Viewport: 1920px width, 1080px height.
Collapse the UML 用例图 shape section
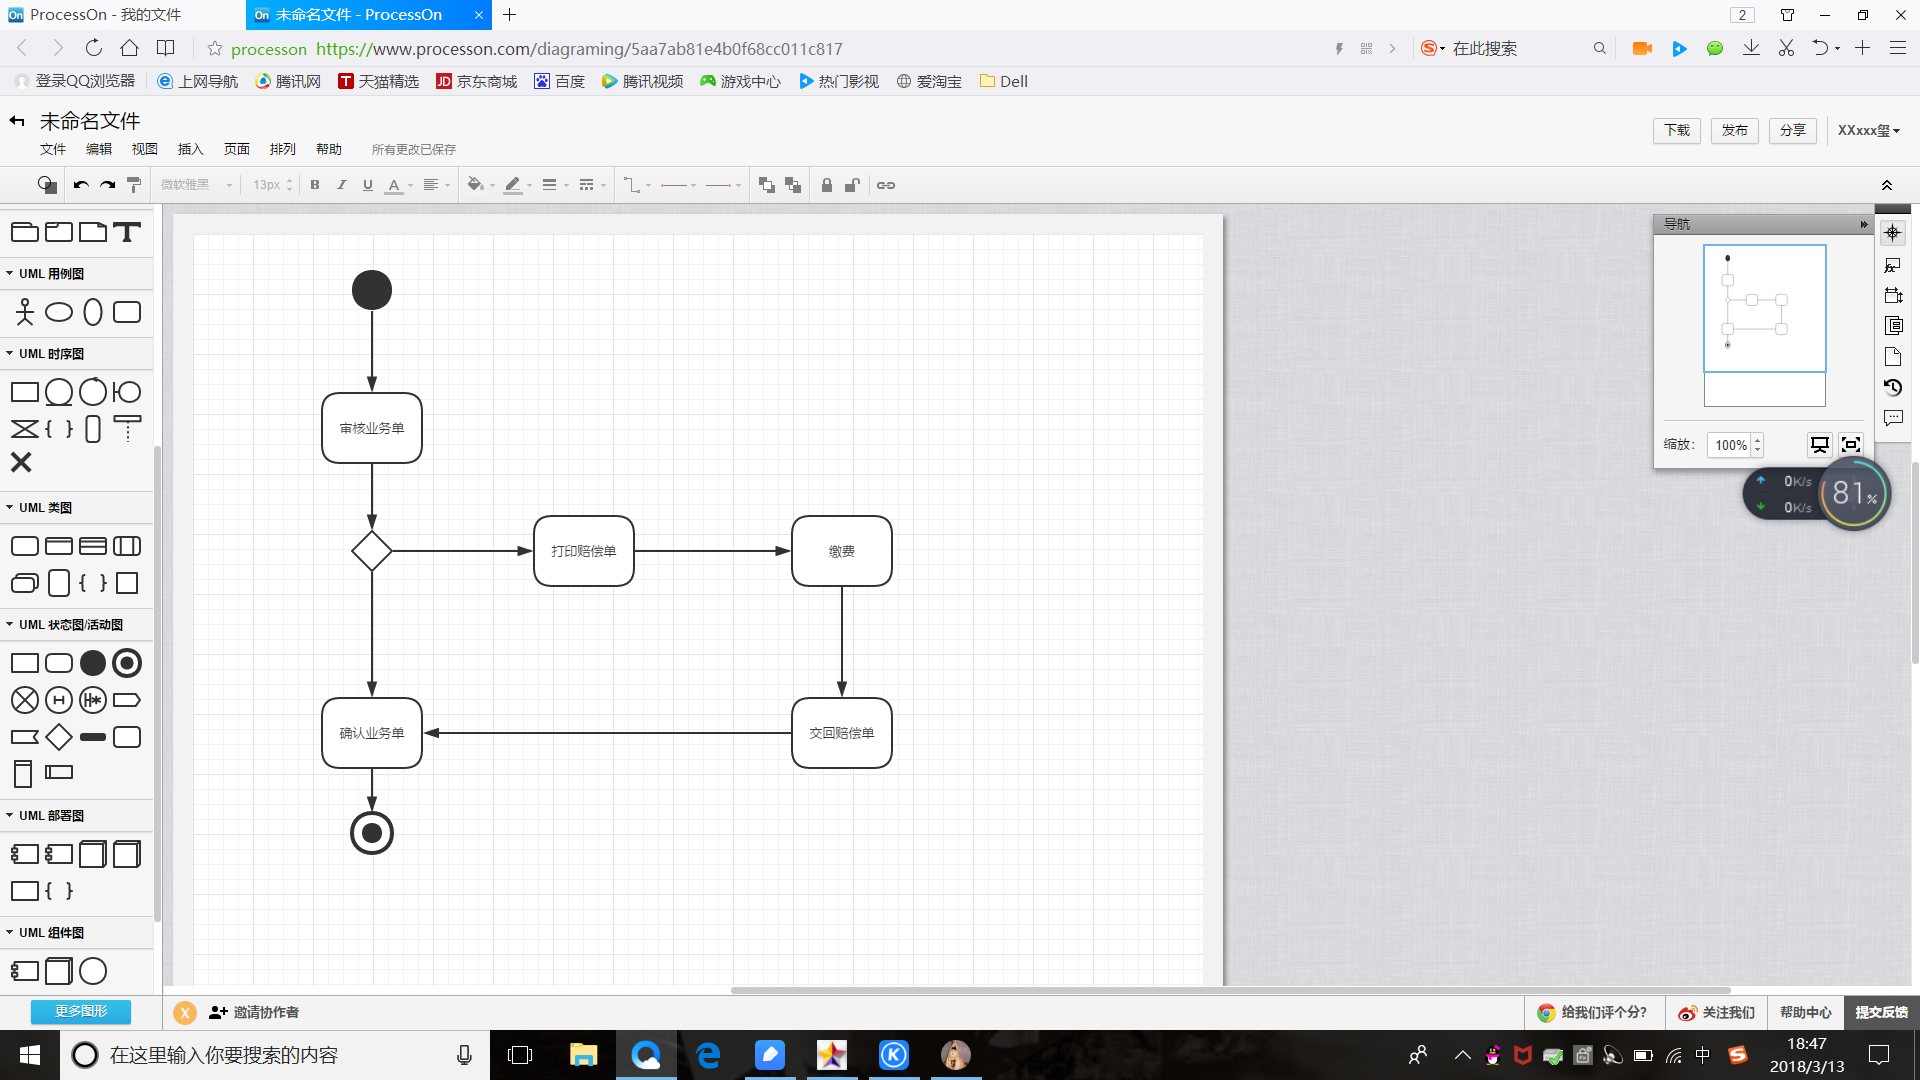50,274
